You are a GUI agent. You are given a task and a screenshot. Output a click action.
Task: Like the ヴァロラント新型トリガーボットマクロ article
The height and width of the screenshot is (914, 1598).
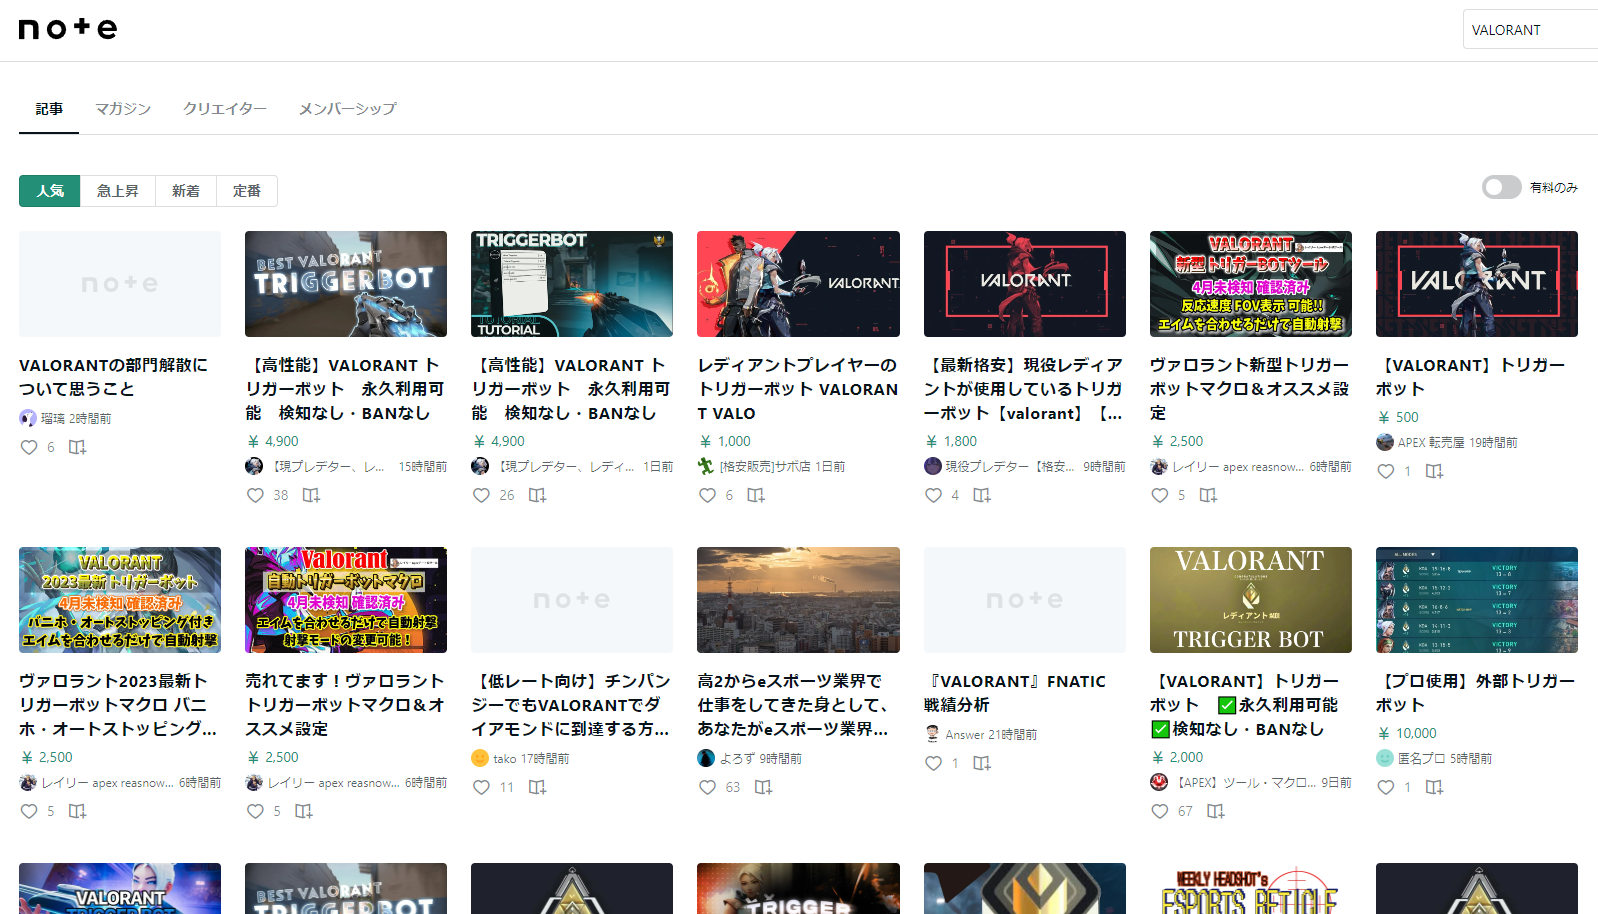[x=1159, y=495]
